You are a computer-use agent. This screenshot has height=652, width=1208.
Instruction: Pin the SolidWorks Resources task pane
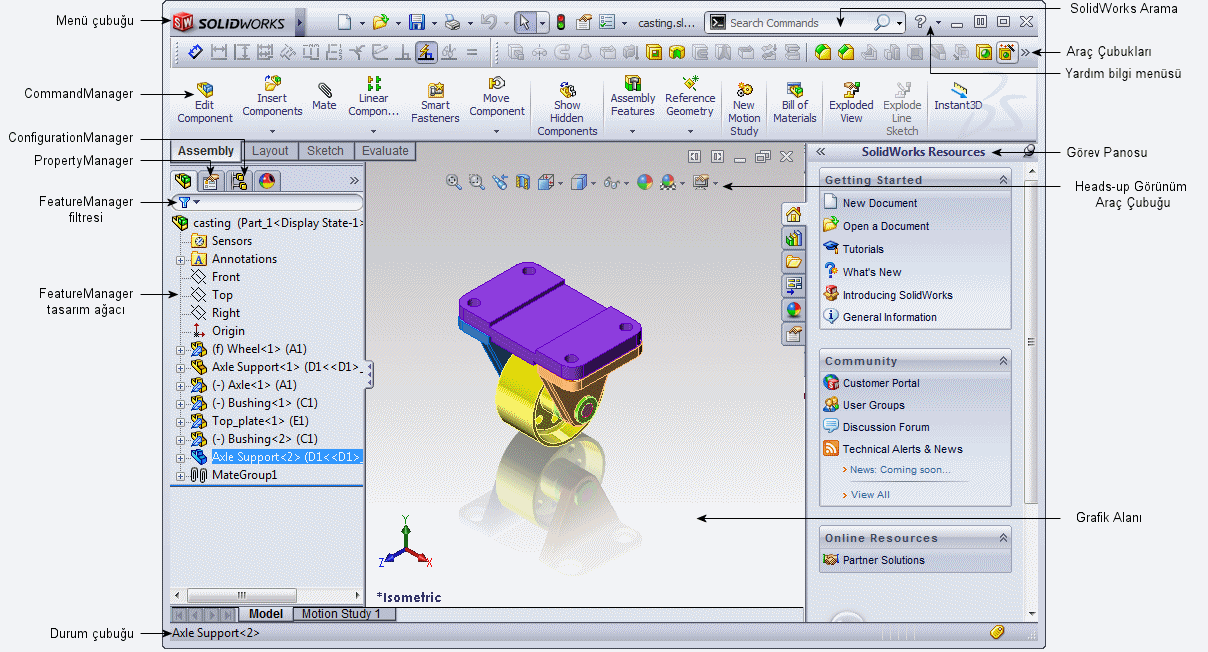[x=1028, y=152]
